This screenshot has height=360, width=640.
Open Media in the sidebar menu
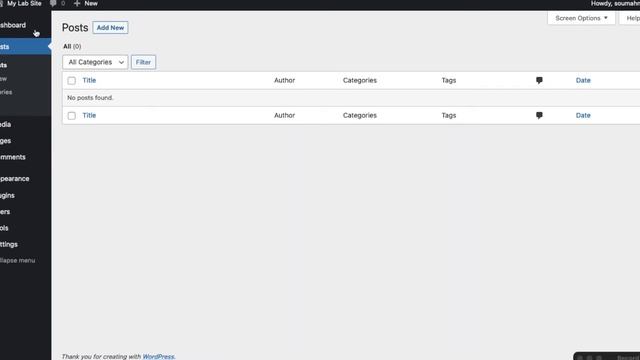(6, 124)
